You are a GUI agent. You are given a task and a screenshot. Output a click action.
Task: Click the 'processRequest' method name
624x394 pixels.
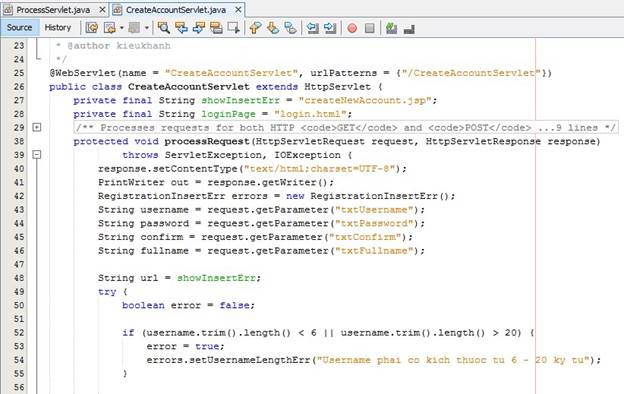pyautogui.click(x=207, y=141)
